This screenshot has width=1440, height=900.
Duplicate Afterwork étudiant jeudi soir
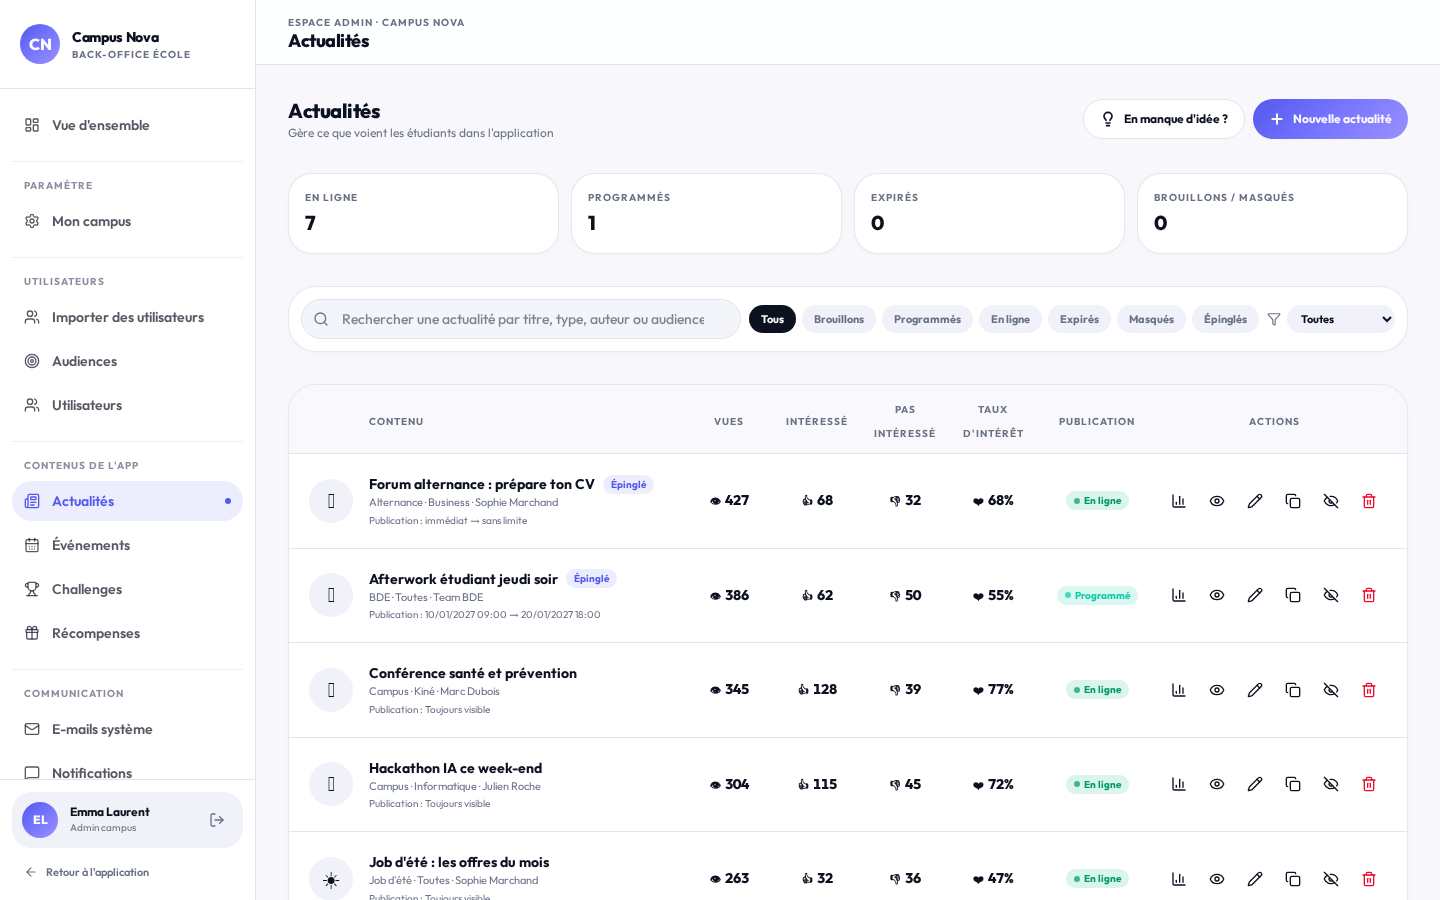pyautogui.click(x=1293, y=595)
